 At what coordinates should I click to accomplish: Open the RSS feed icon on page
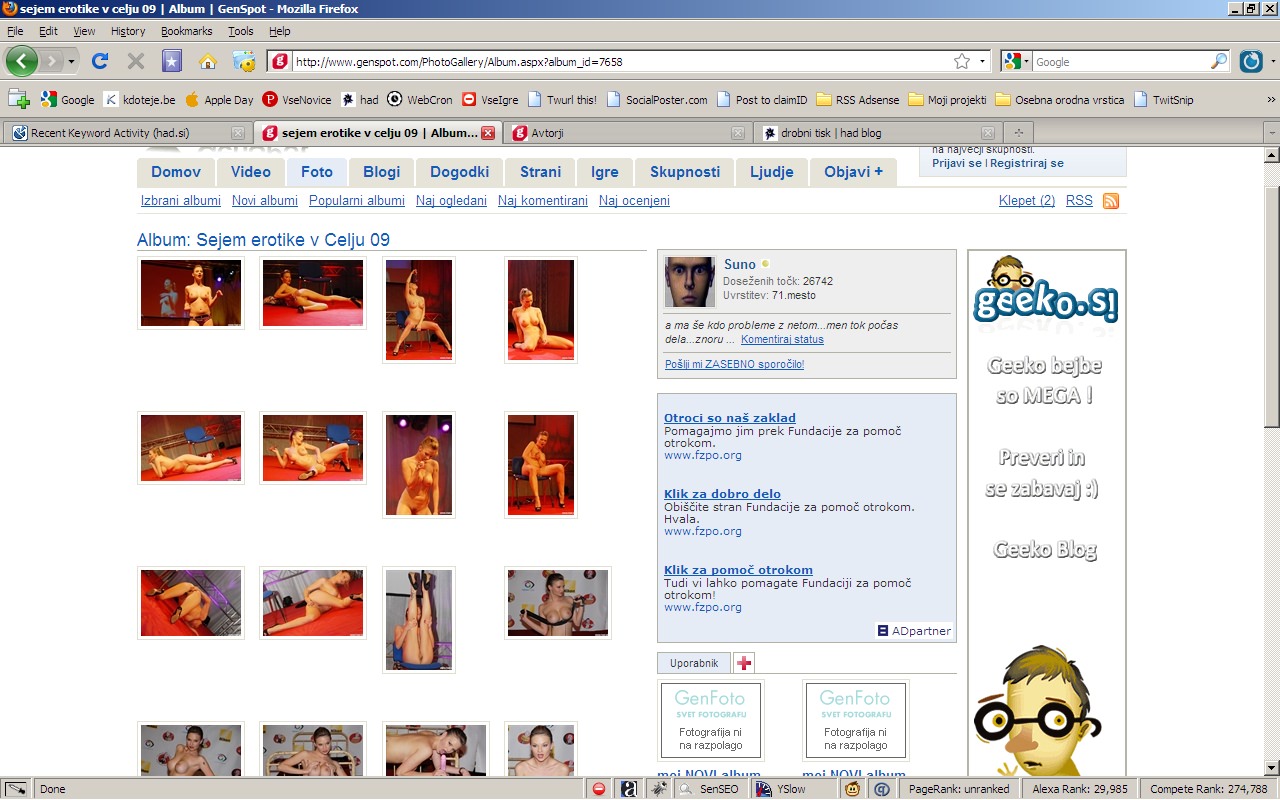click(x=1110, y=201)
